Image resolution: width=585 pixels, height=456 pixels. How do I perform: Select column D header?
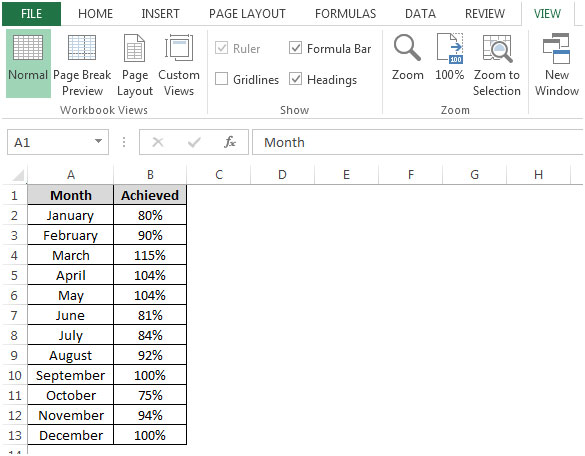point(282,175)
